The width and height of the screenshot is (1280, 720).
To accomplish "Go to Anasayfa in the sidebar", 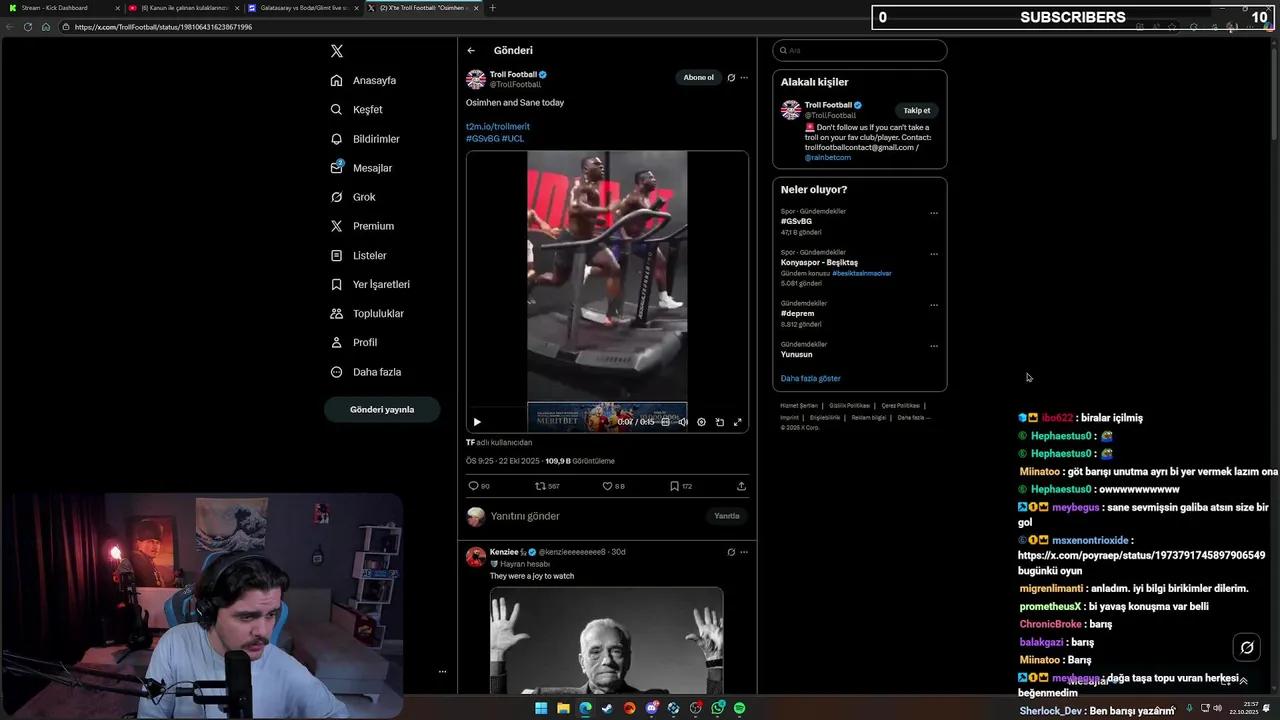I will point(364,80).
